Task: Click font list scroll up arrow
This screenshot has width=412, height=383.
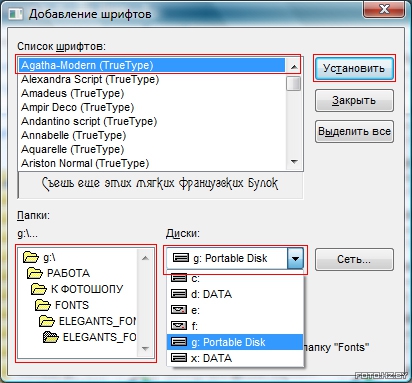Action: [294, 67]
